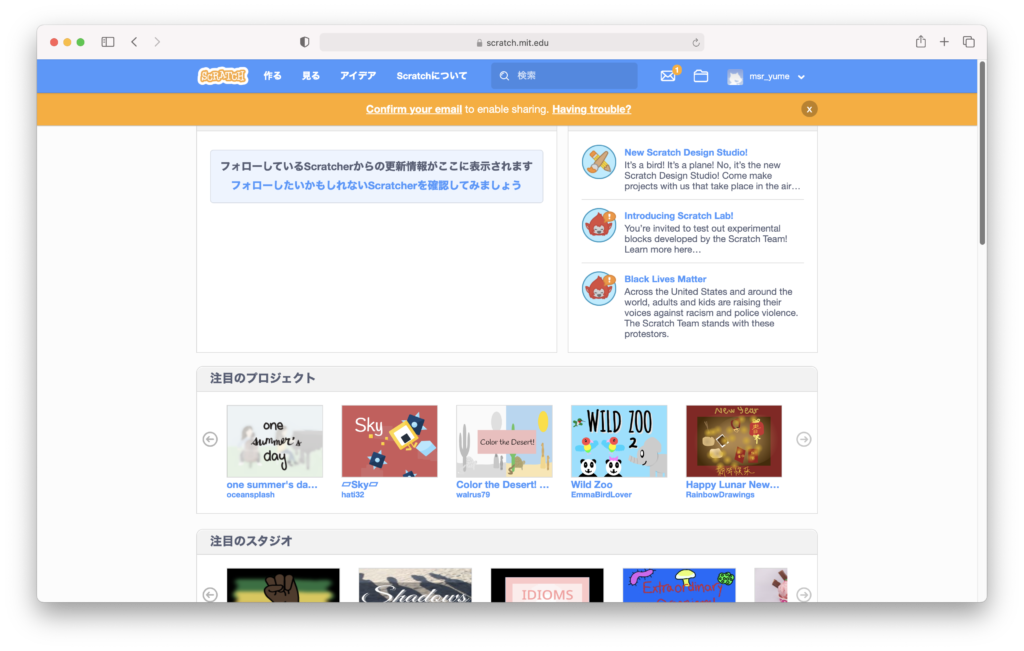1024x651 pixels.
Task: Open the 作る menu item
Action: point(272,76)
